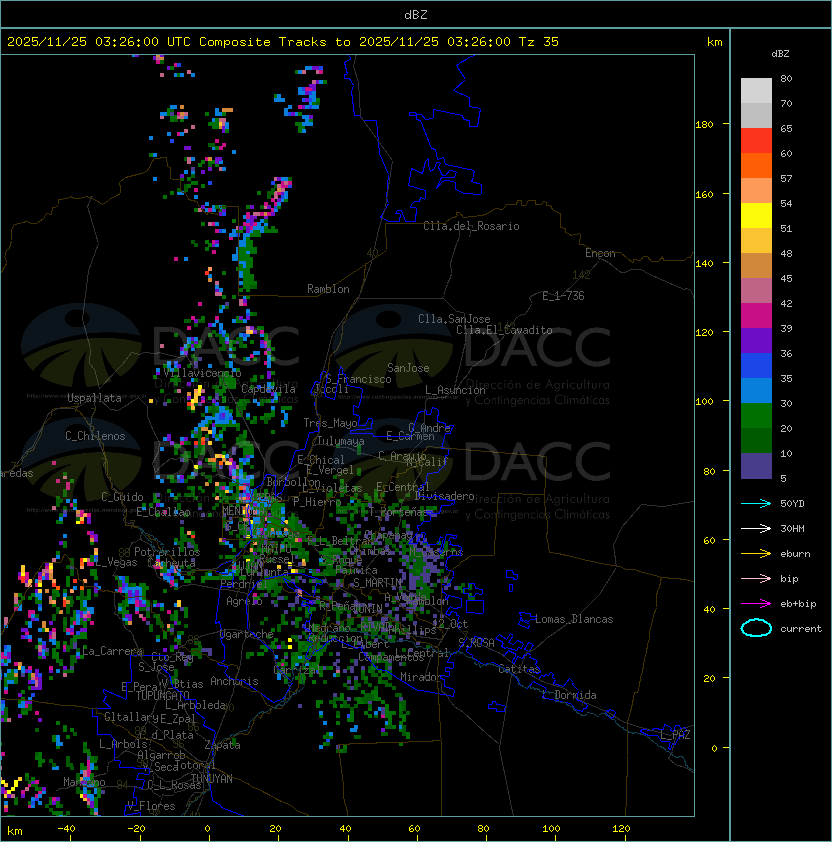832x842 pixels.
Task: Pick the gray swatch between 70 and 65
Action: click(x=756, y=115)
